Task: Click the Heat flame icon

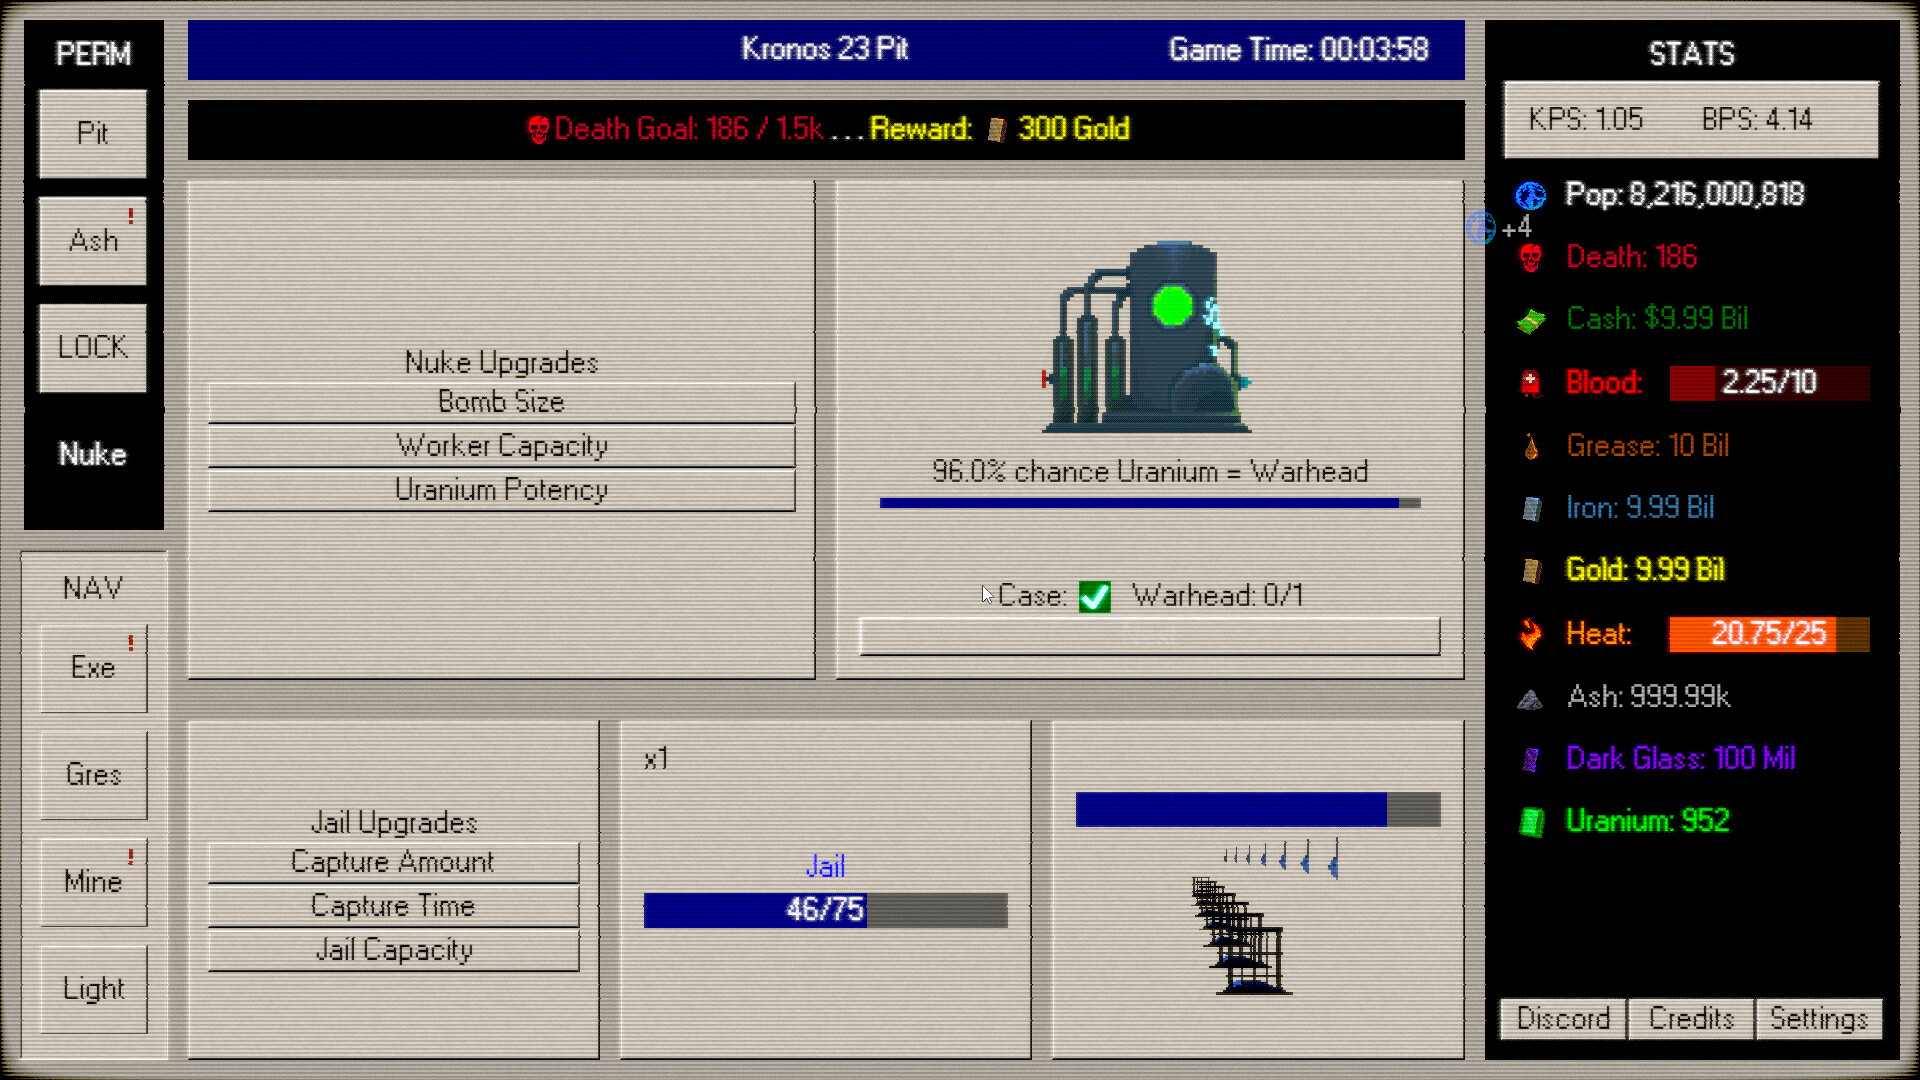Action: [1528, 633]
